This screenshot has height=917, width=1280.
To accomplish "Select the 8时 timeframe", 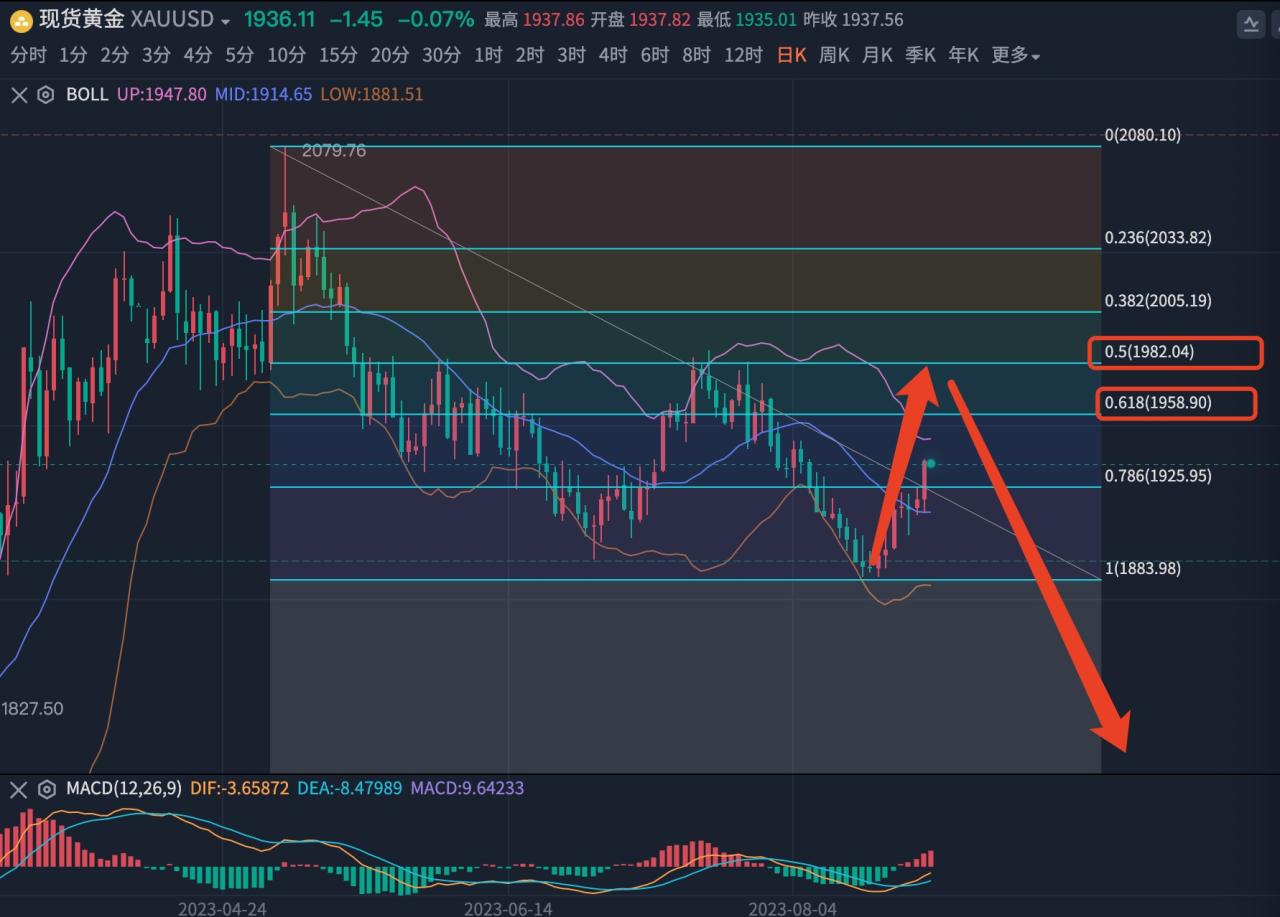I will (x=696, y=56).
